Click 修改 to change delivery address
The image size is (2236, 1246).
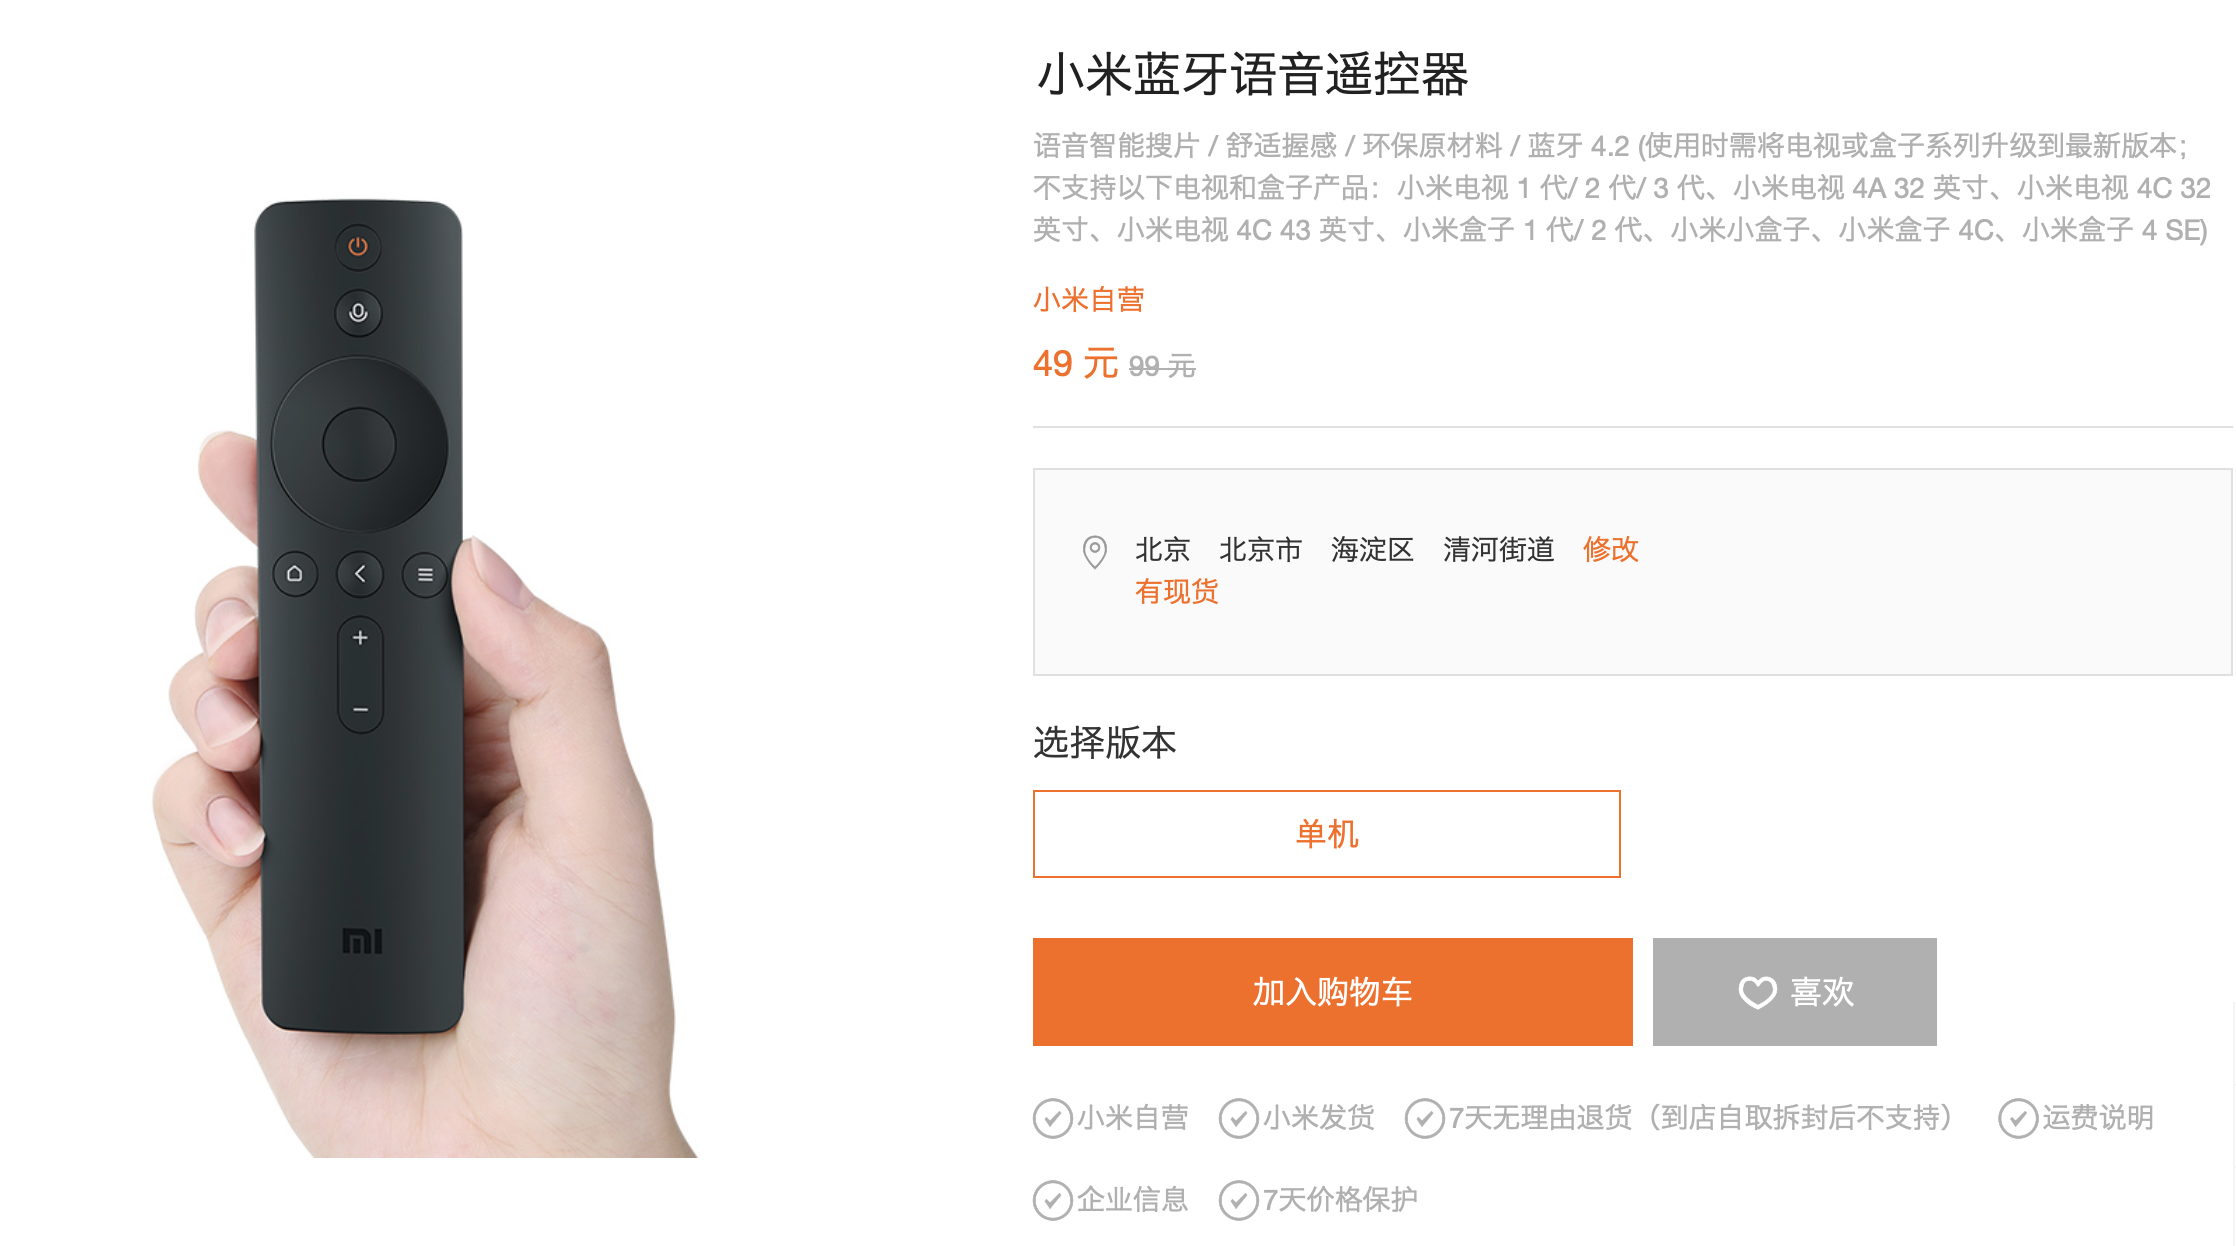[x=1610, y=549]
